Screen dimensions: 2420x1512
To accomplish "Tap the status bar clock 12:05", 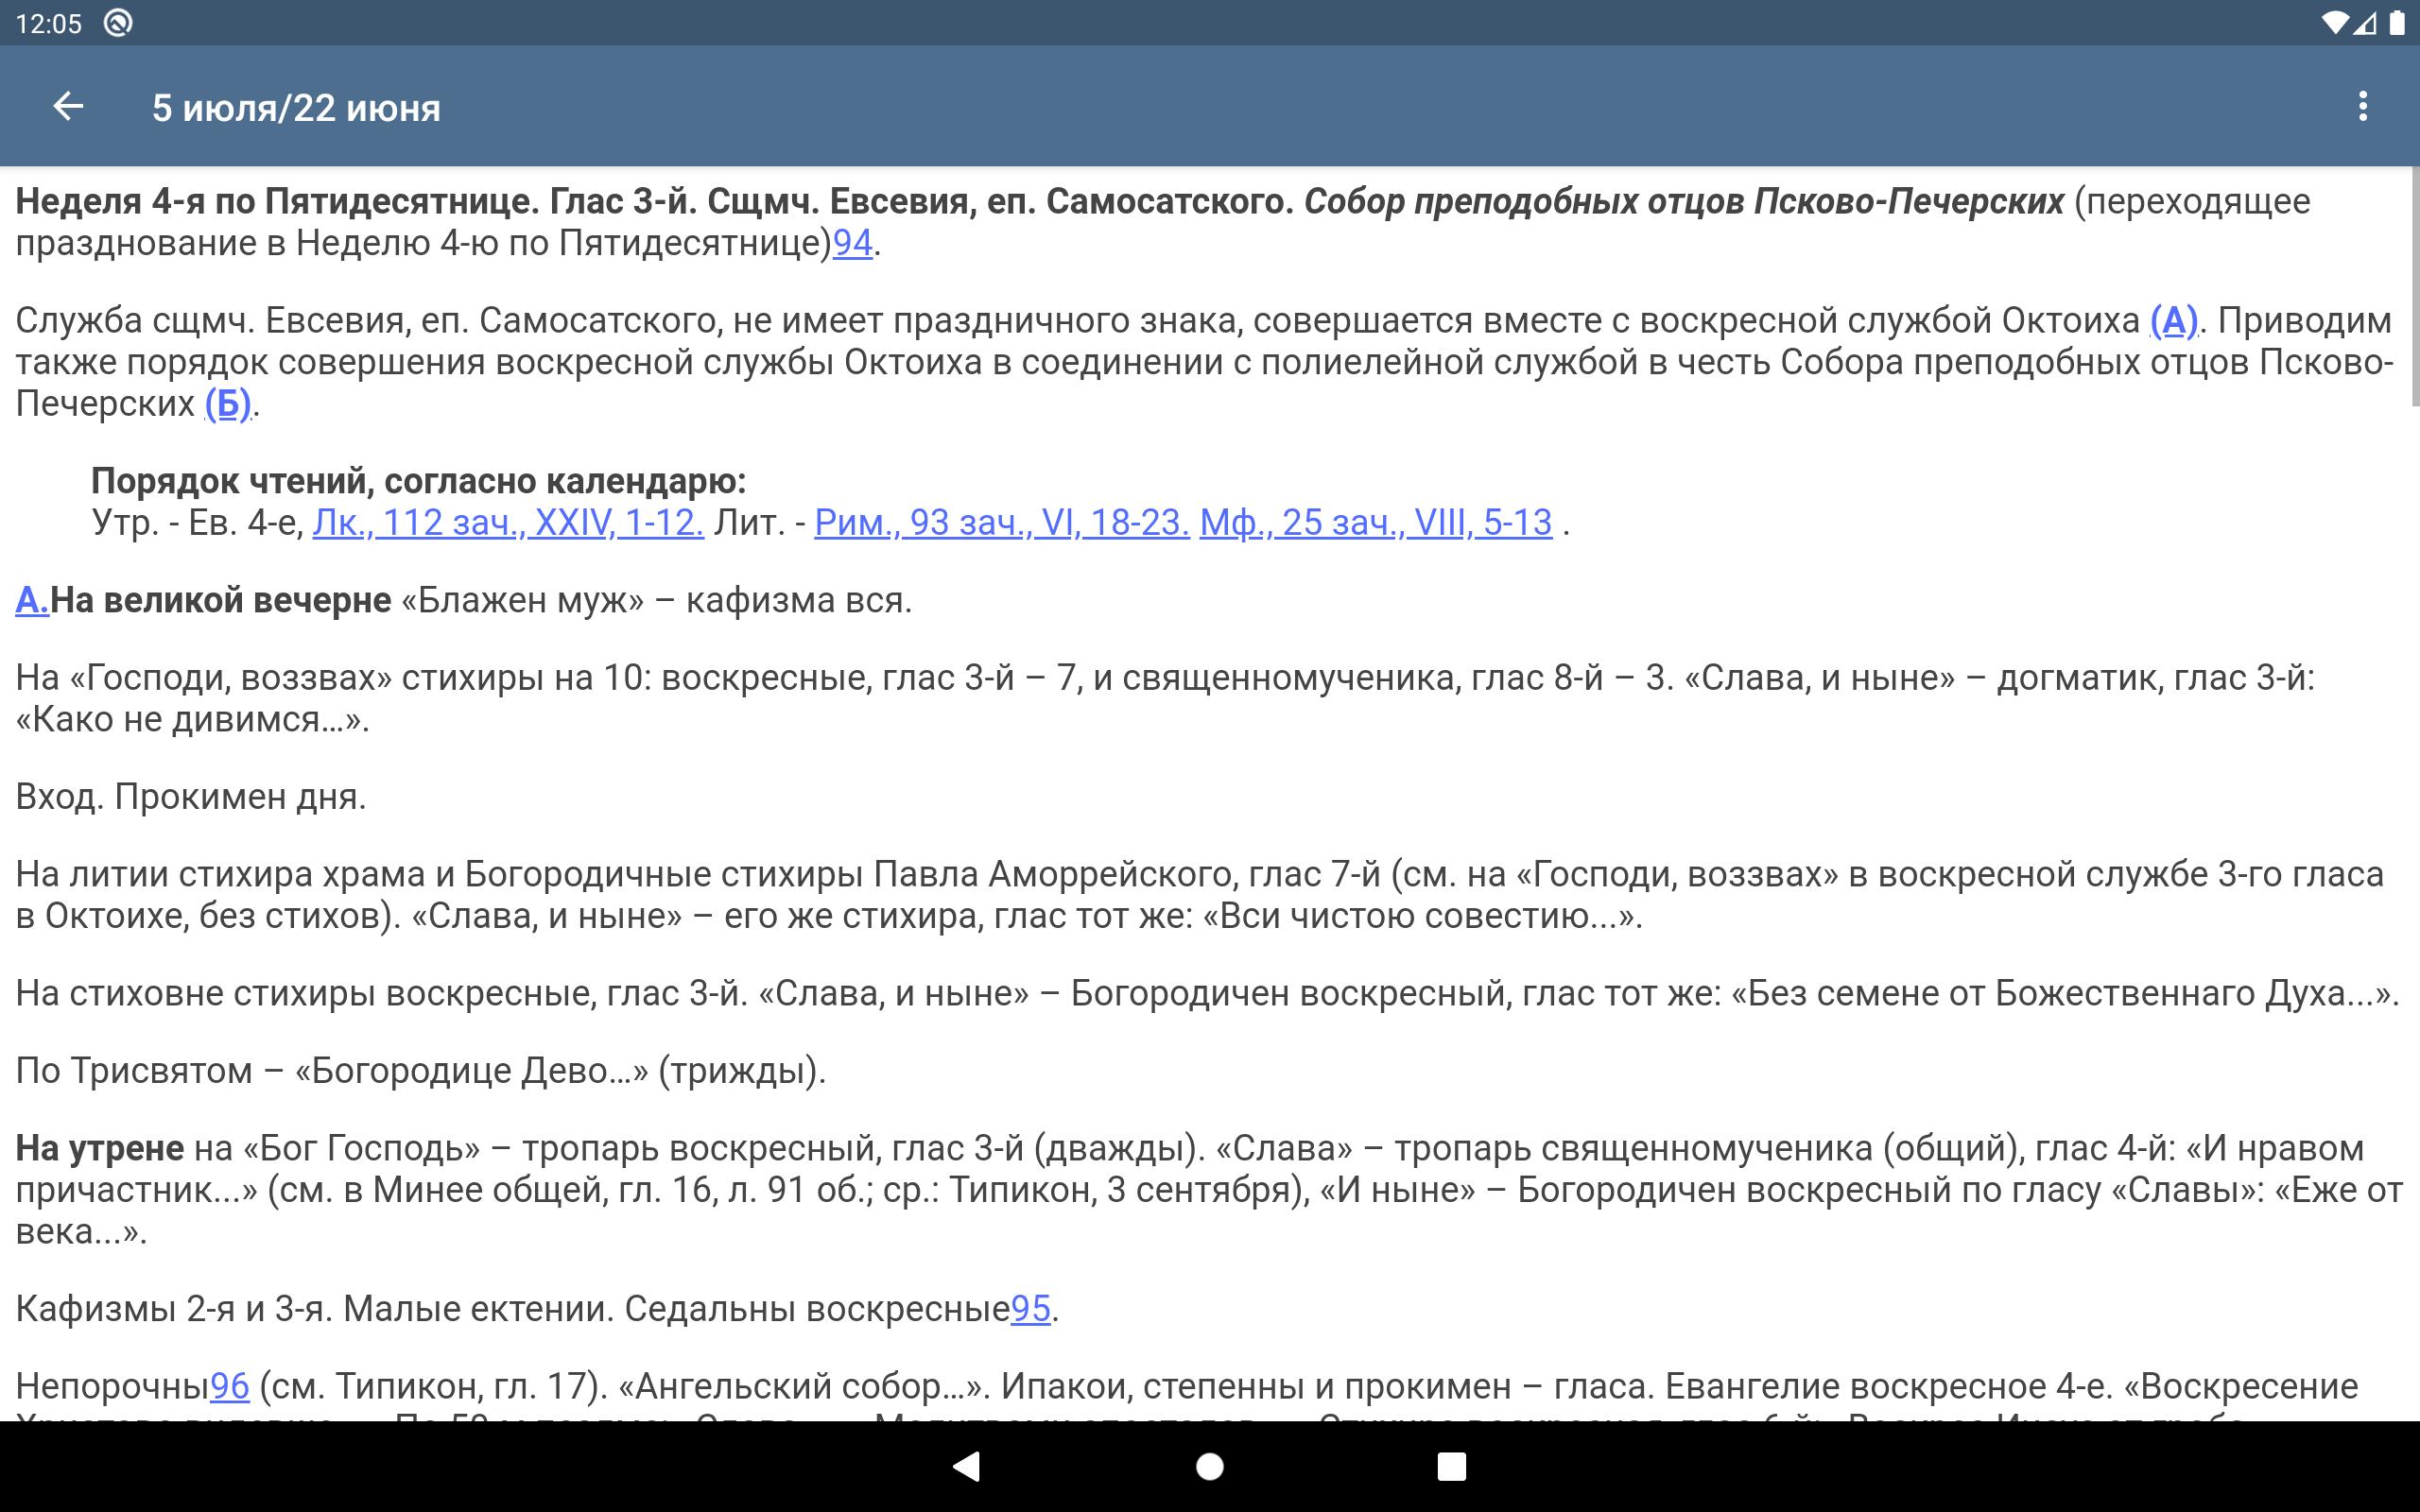I will coord(49,24).
